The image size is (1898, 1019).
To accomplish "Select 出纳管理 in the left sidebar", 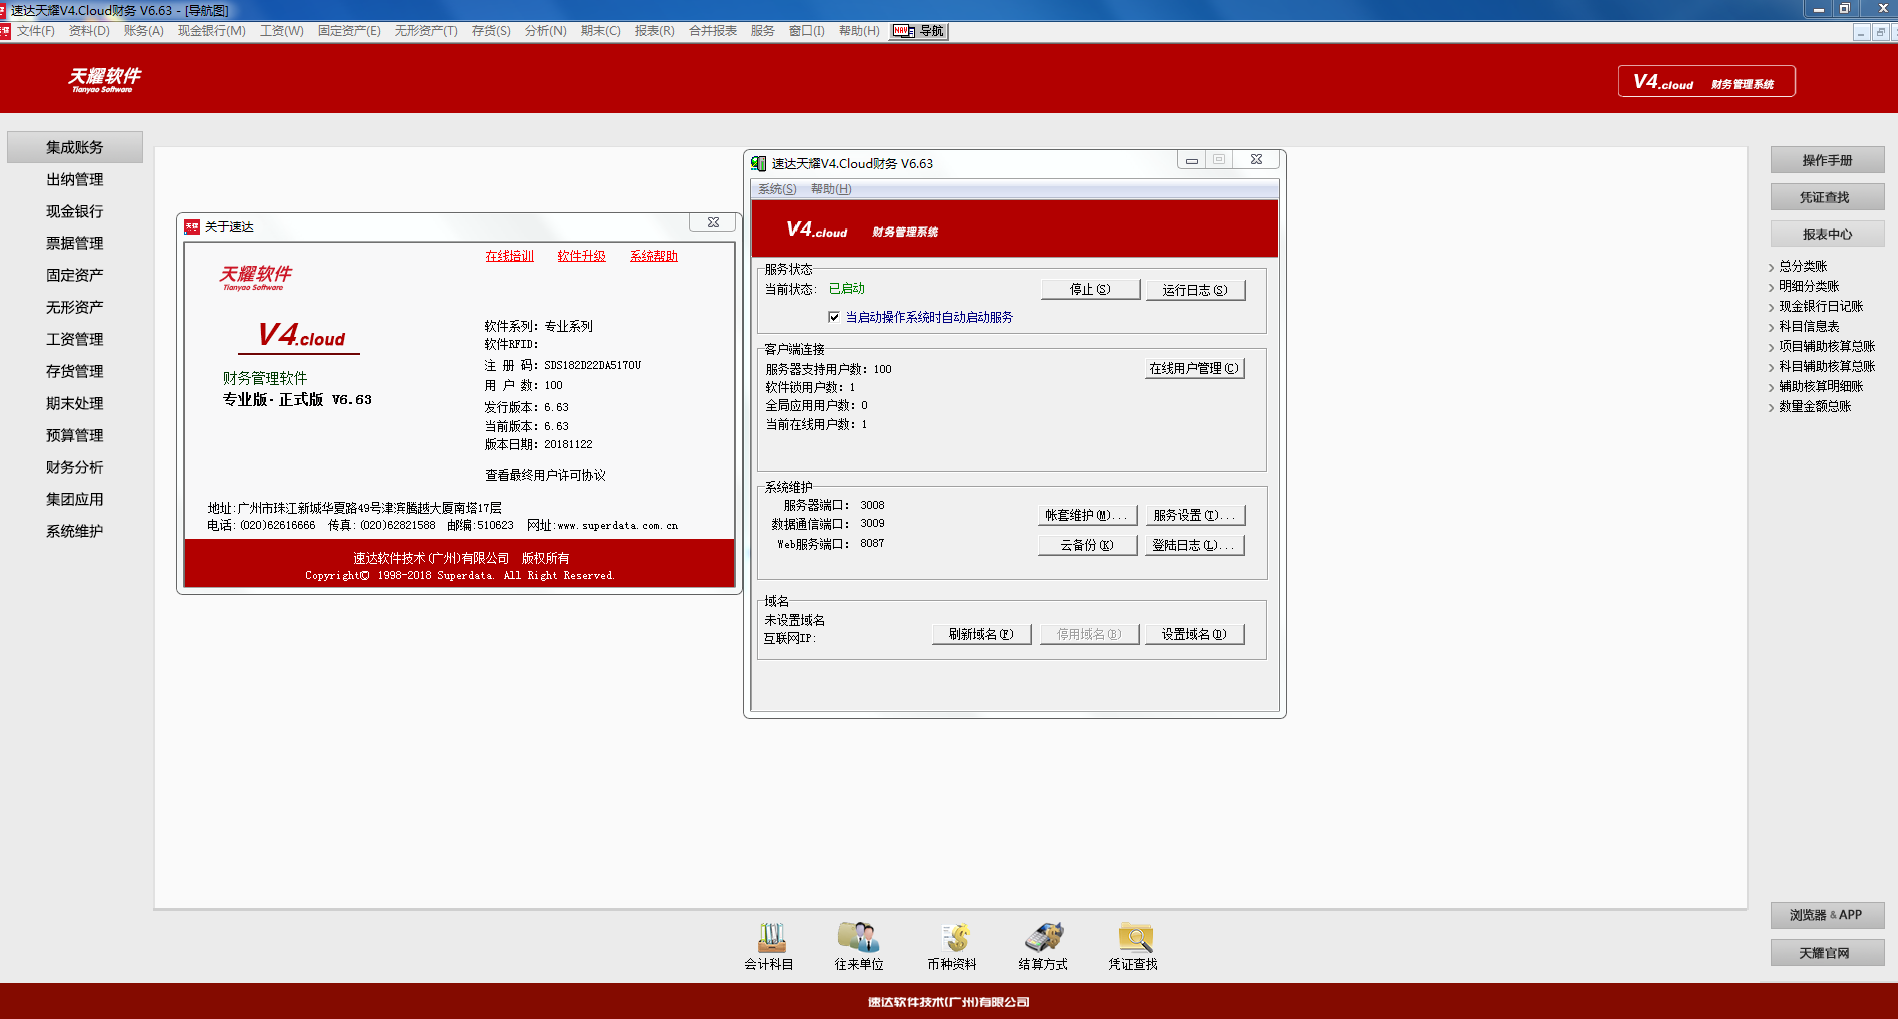I will pyautogui.click(x=75, y=180).
